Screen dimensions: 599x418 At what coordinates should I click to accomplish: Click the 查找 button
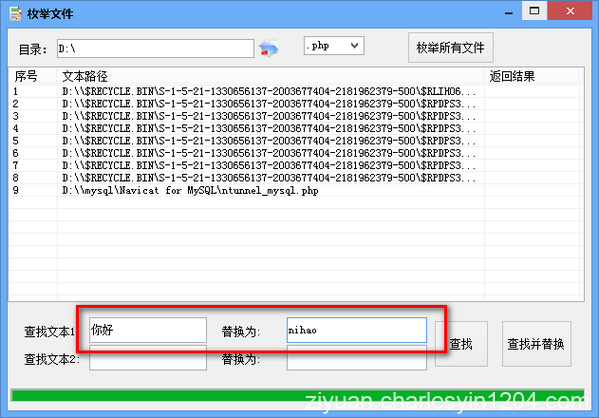(x=461, y=344)
